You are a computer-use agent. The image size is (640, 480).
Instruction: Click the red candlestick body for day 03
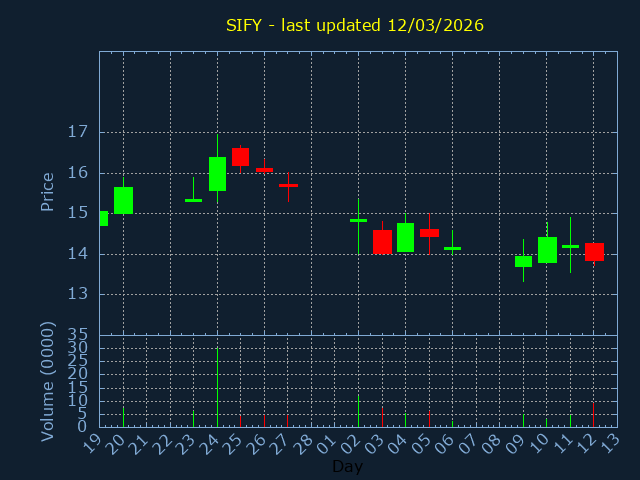382,242
